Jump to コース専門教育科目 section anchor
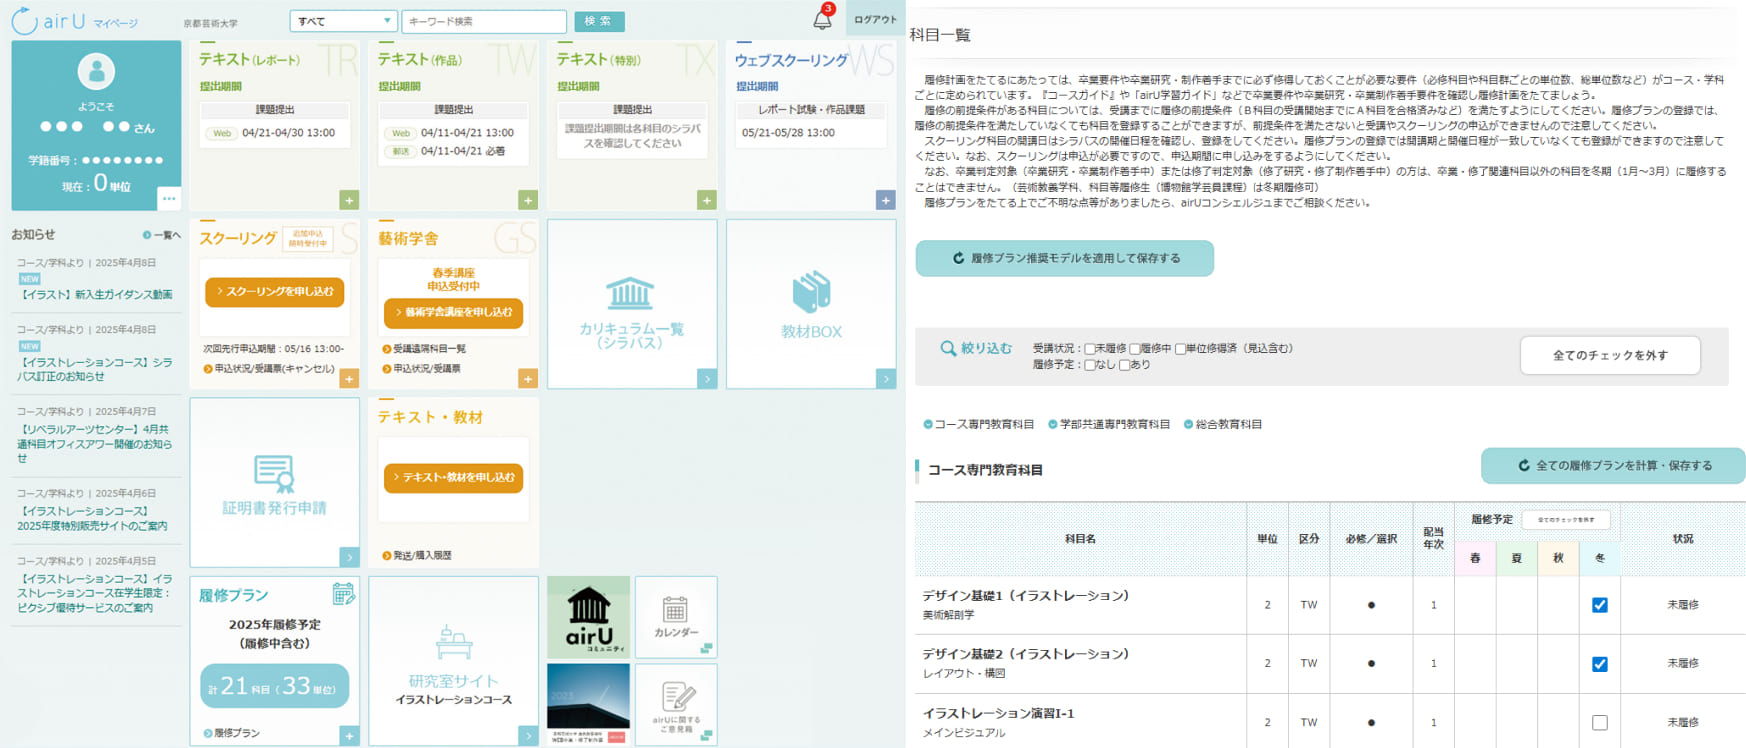1746x748 pixels. (979, 424)
